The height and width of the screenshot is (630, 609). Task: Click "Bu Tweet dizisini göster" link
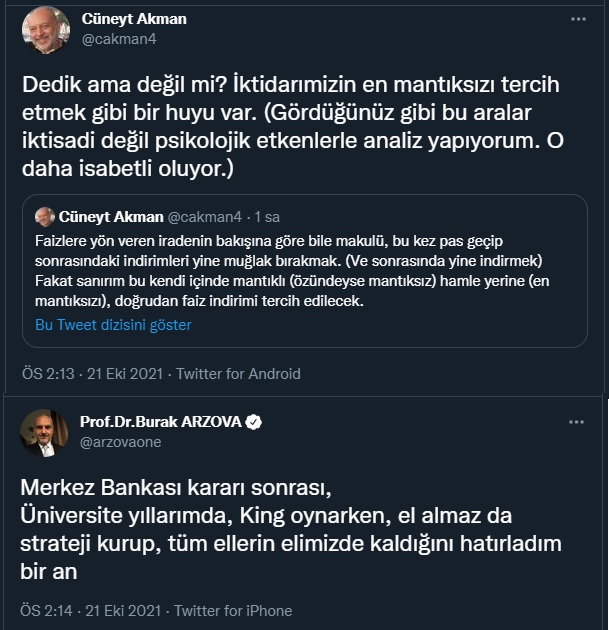click(x=113, y=325)
